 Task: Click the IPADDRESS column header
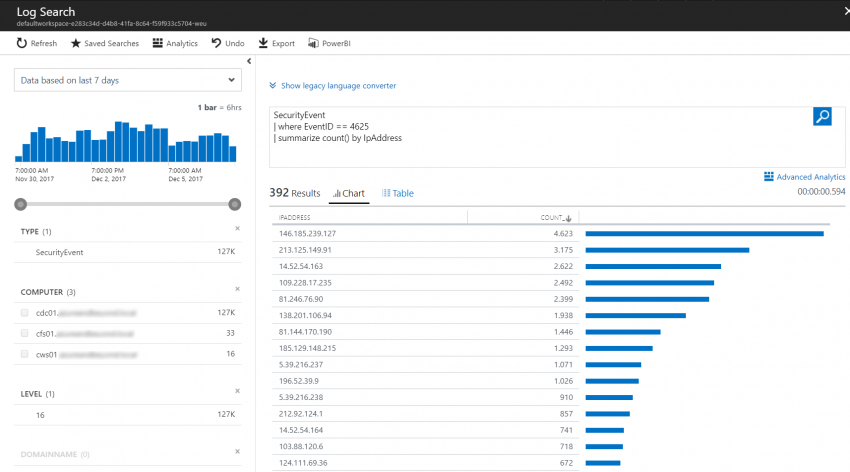tap(294, 218)
